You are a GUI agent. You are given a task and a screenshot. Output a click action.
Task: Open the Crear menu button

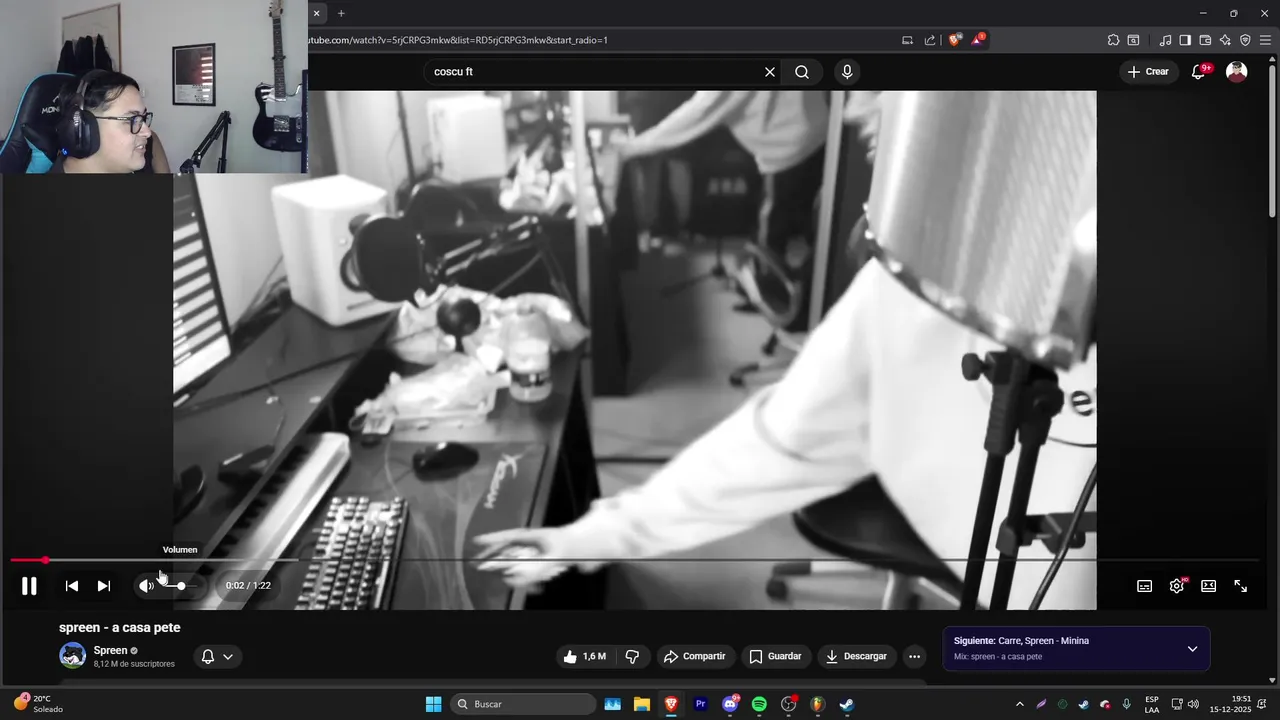pyautogui.click(x=1148, y=72)
